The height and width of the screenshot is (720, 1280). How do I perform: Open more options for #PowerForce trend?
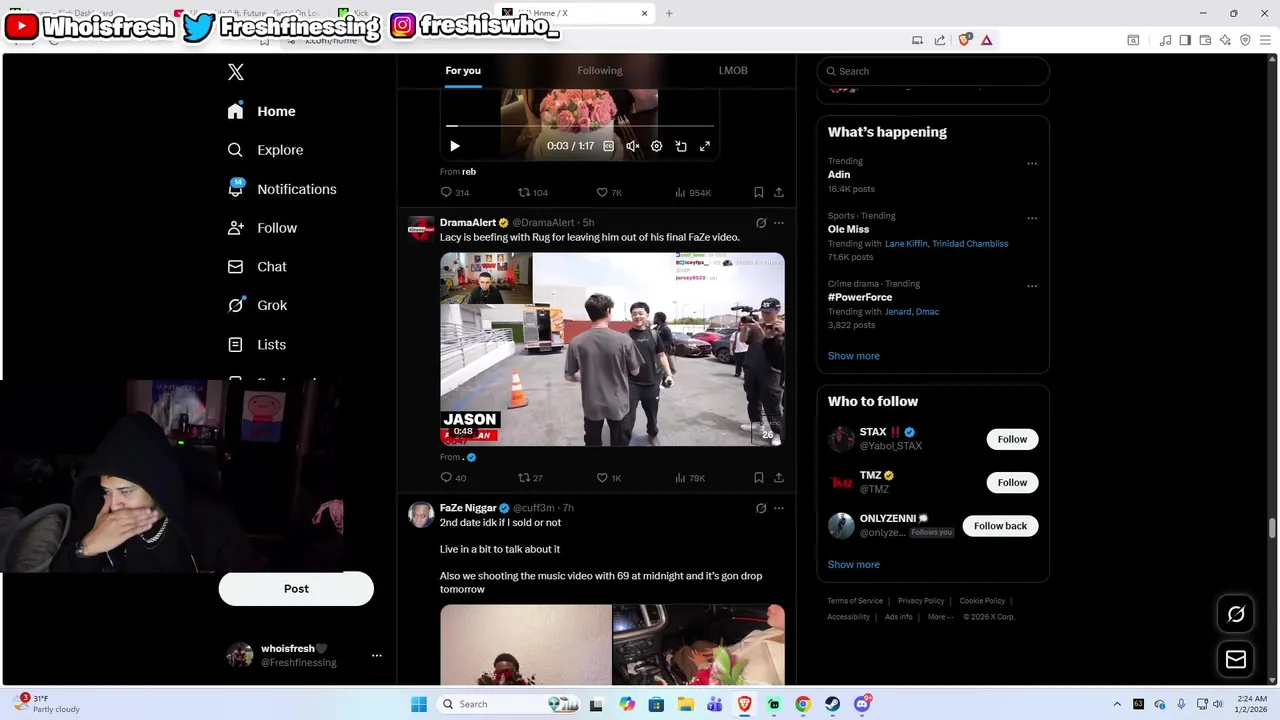(x=1032, y=286)
